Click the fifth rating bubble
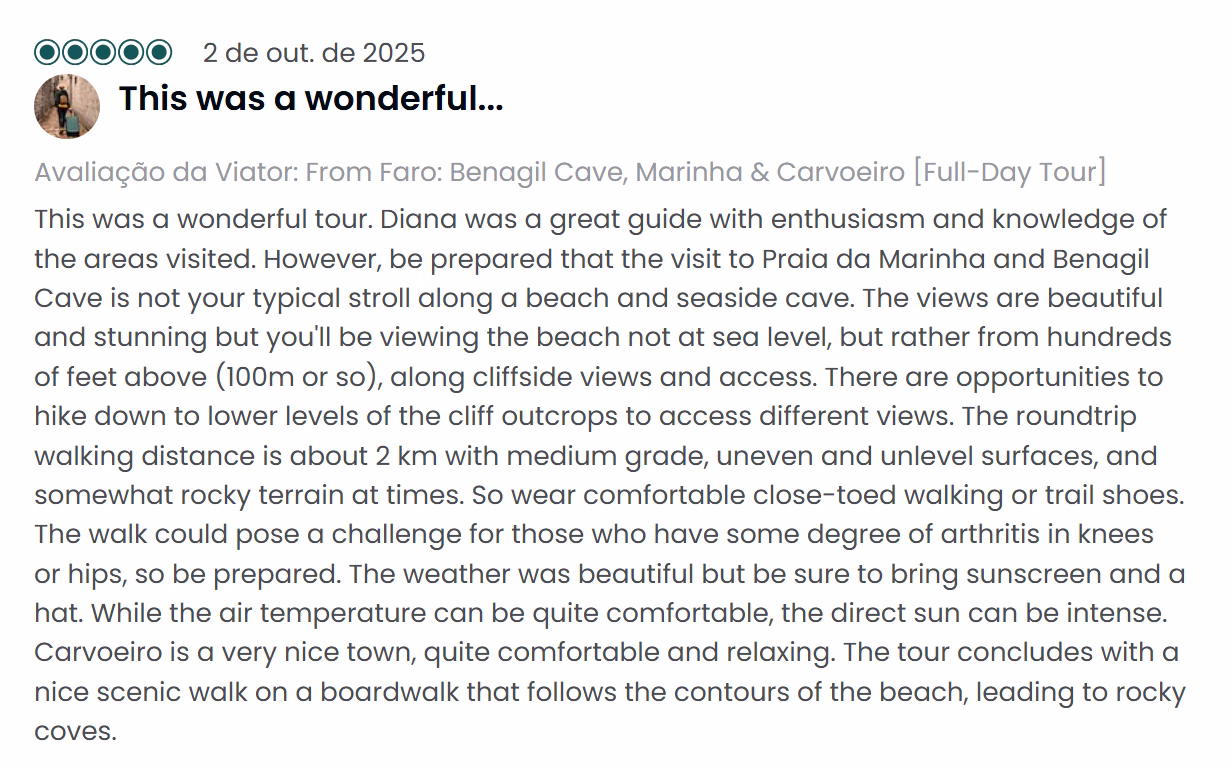 (159, 52)
